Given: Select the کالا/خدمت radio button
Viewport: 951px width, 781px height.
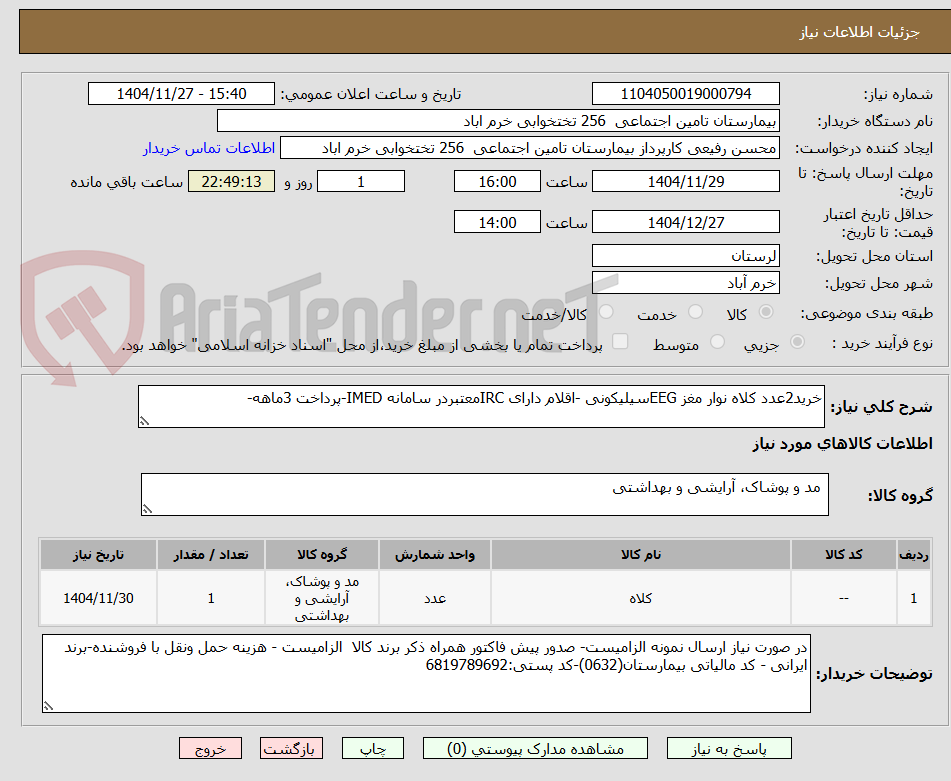Looking at the screenshot, I should pyautogui.click(x=606, y=312).
